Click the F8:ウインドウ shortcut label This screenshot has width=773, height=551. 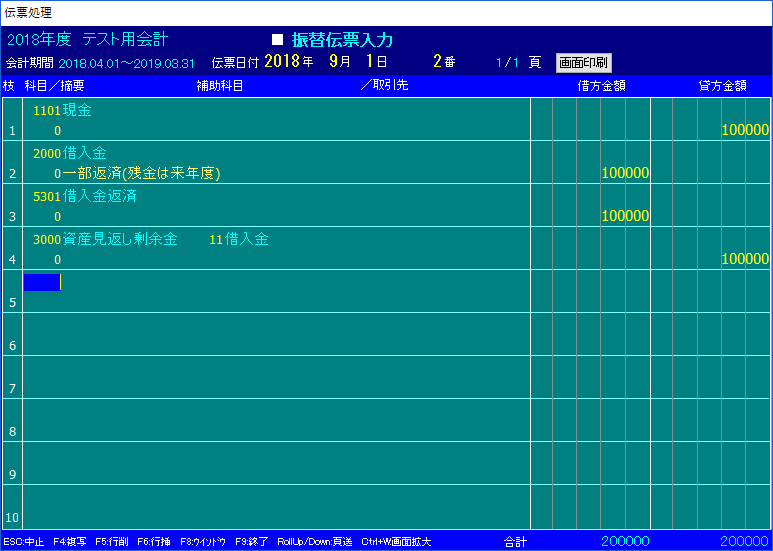coord(203,542)
